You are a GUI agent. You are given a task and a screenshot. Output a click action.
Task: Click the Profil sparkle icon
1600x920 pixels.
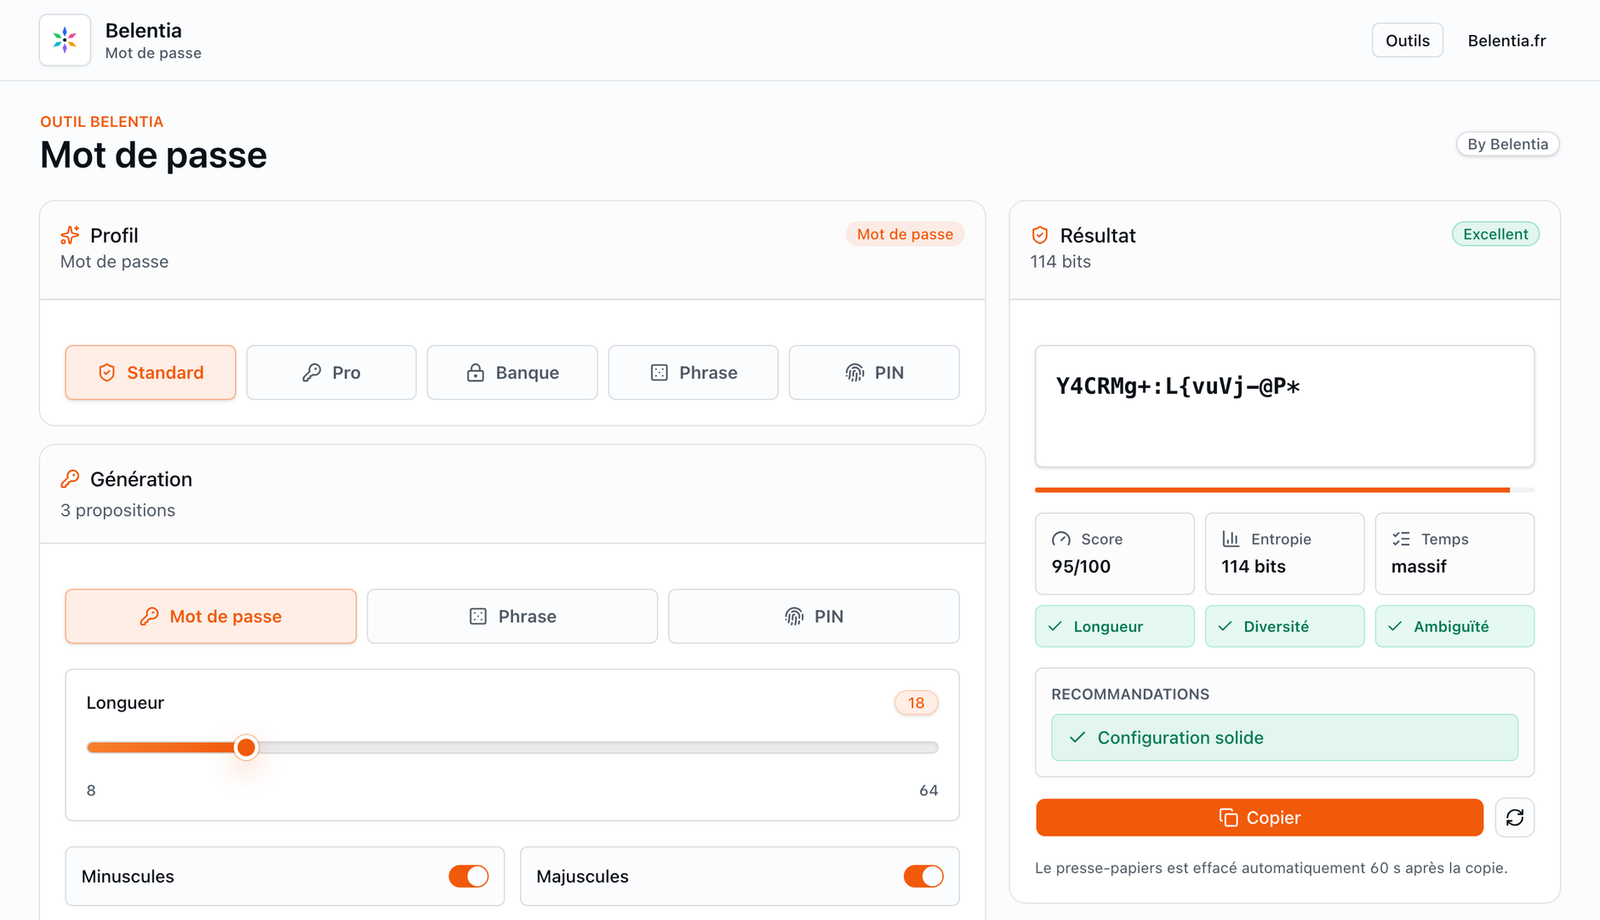pyautogui.click(x=70, y=235)
